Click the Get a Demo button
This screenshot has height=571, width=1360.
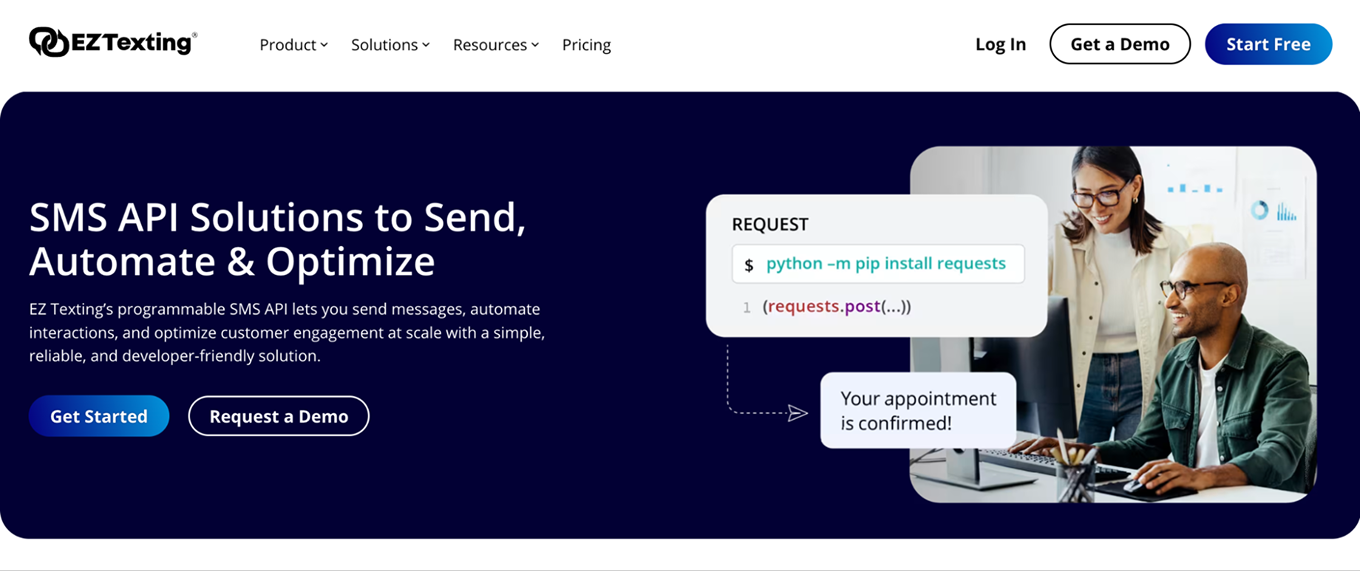point(1120,44)
